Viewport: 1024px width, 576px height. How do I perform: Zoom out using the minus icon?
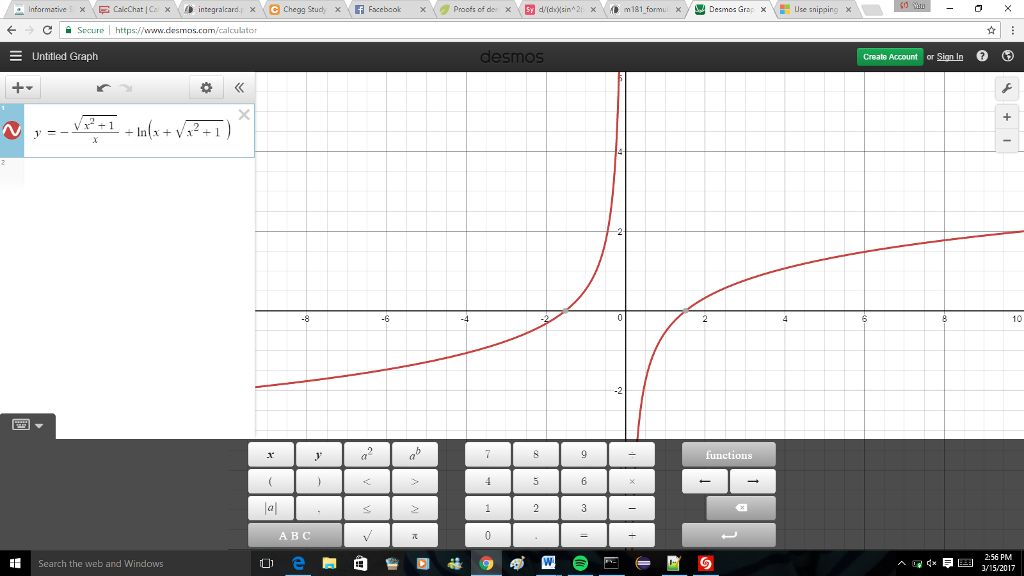tap(1006, 141)
